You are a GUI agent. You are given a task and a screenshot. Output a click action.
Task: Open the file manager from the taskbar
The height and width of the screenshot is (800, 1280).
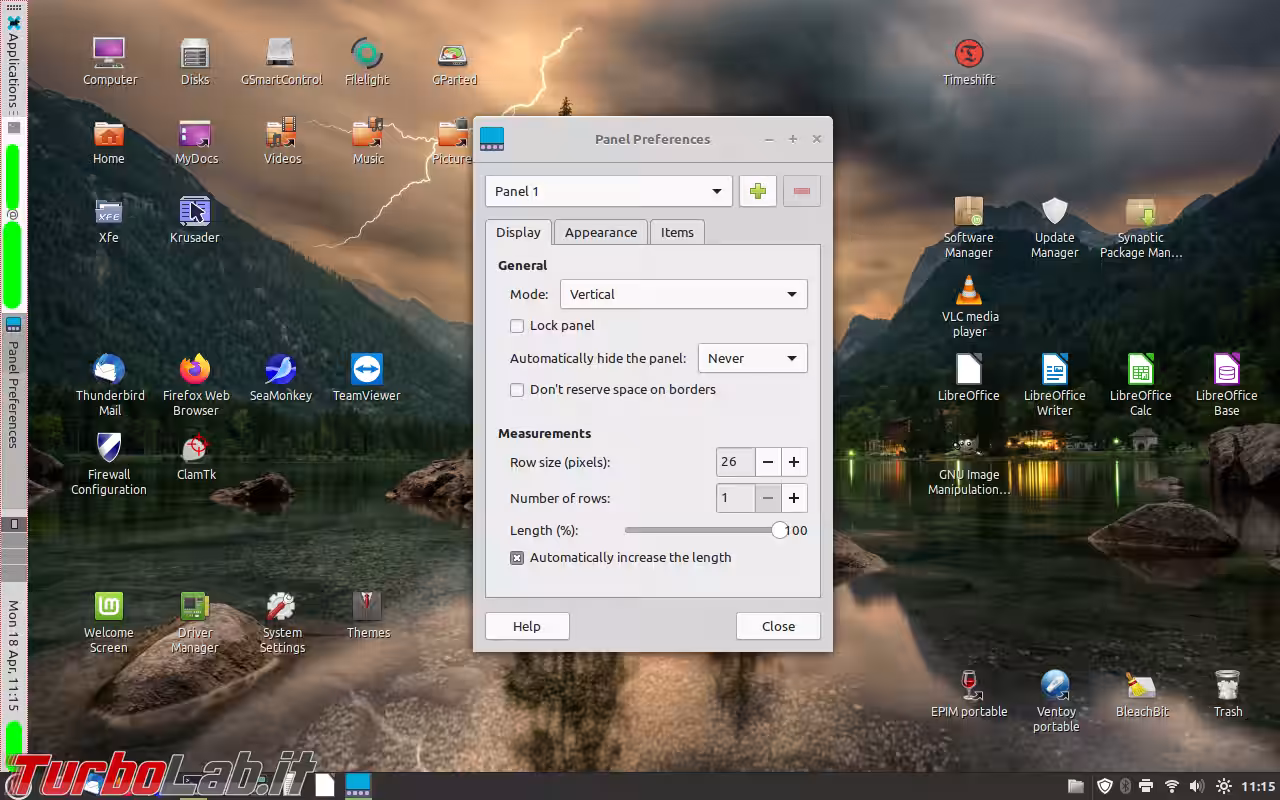(x=1075, y=785)
